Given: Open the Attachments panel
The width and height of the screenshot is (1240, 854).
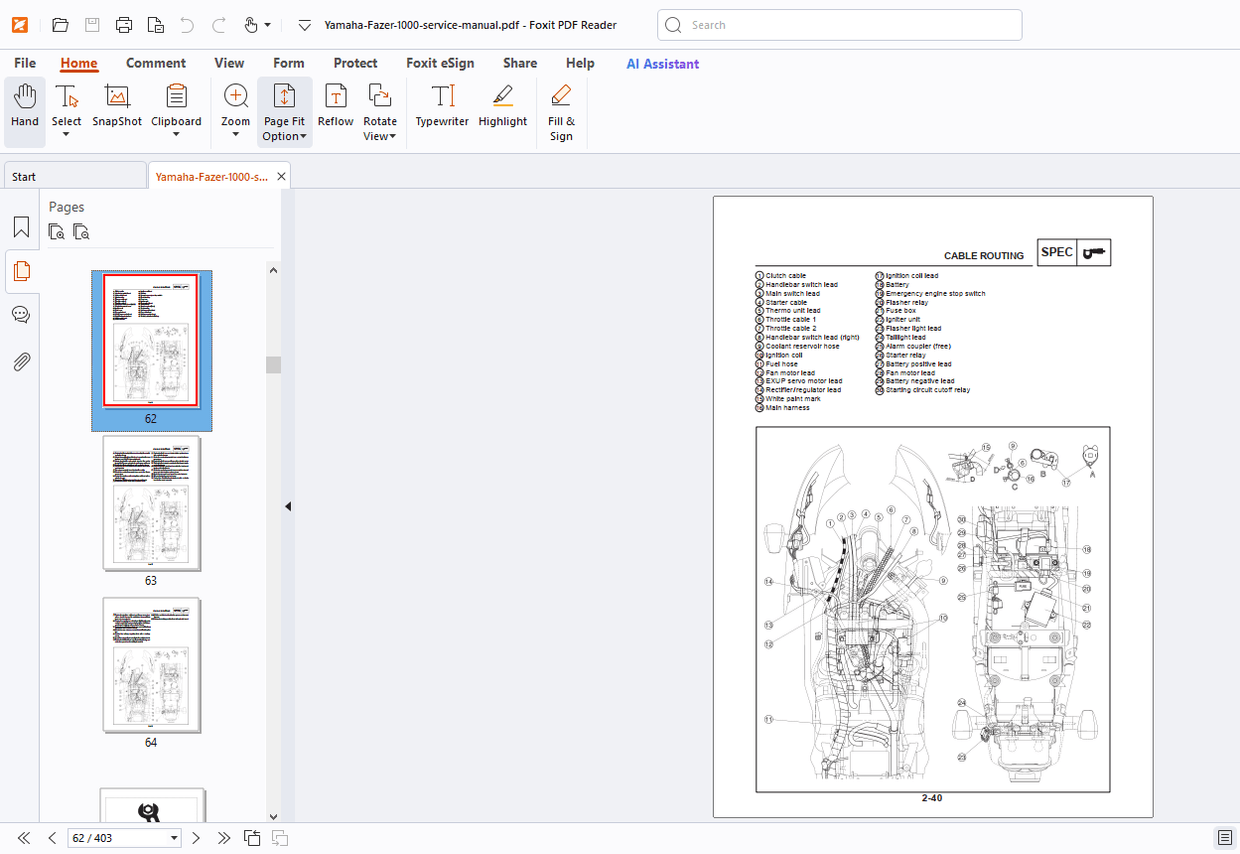Looking at the screenshot, I should click(x=21, y=361).
